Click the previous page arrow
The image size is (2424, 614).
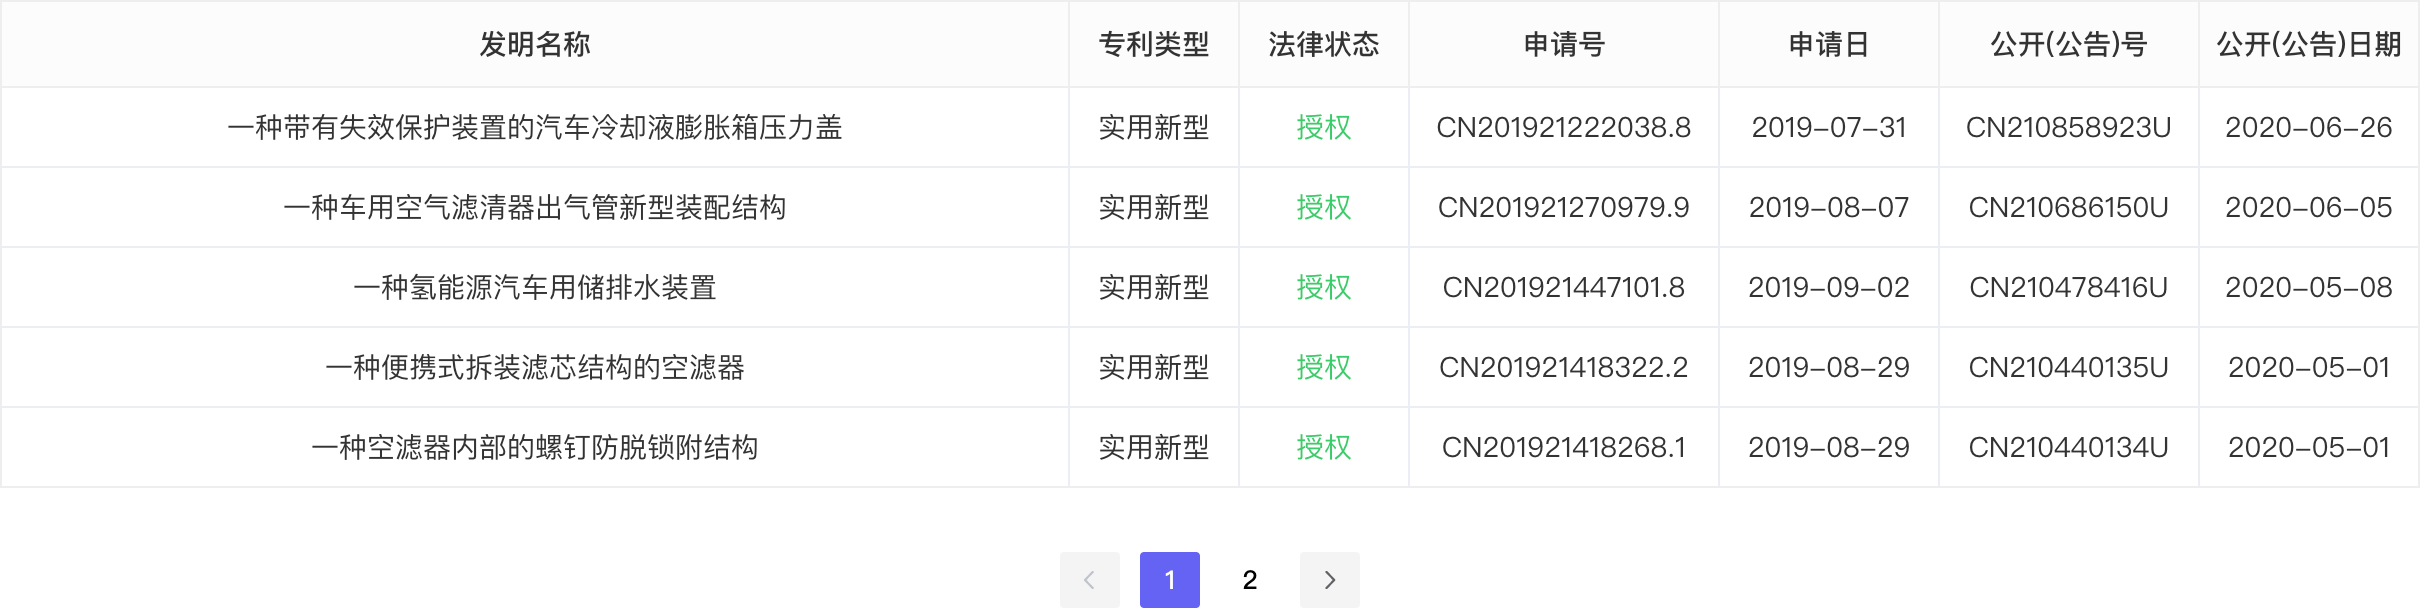(1089, 580)
